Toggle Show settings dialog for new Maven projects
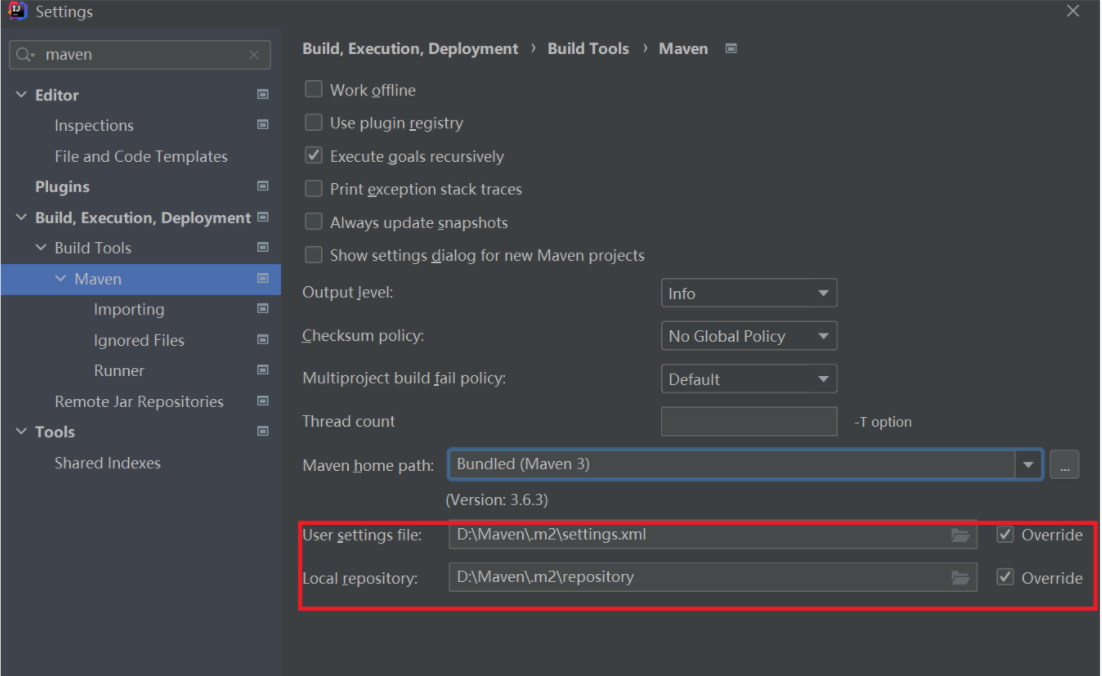This screenshot has width=1102, height=676. [x=313, y=254]
